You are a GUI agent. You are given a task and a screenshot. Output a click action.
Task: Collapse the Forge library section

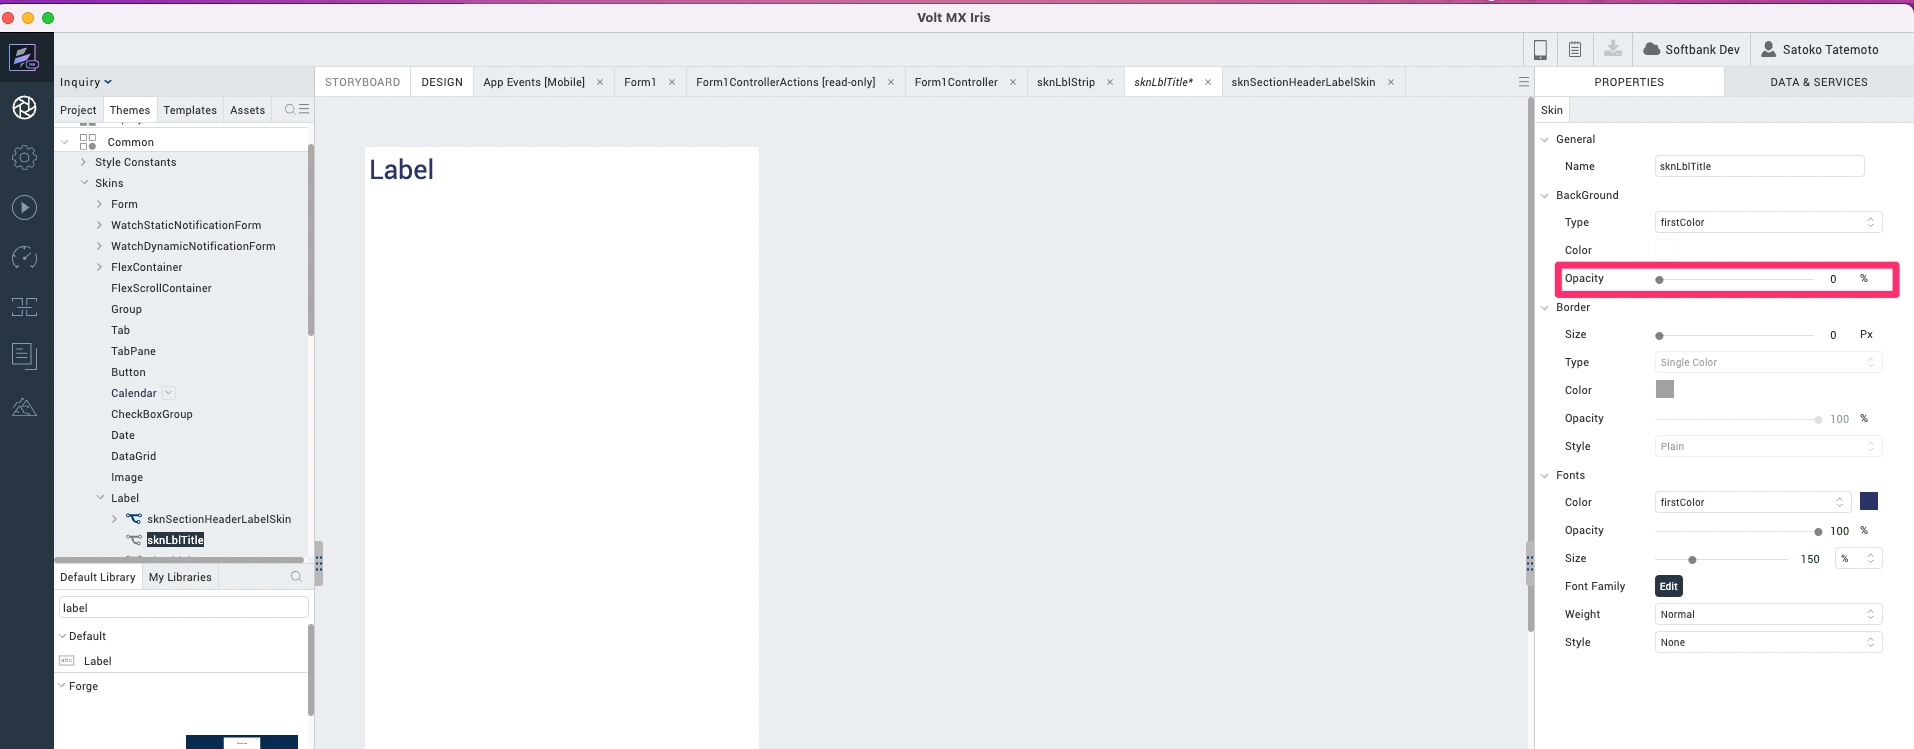(62, 686)
